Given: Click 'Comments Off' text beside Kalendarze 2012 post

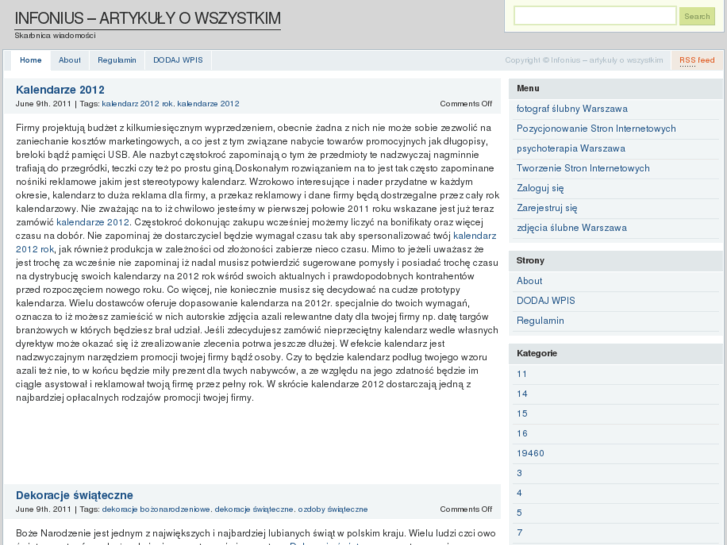Looking at the screenshot, I should [466, 104].
